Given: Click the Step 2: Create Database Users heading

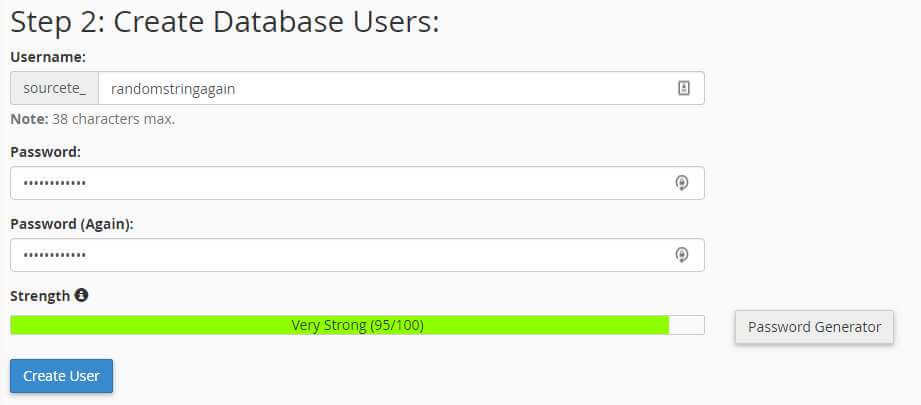Looking at the screenshot, I should pyautogui.click(x=225, y=22).
